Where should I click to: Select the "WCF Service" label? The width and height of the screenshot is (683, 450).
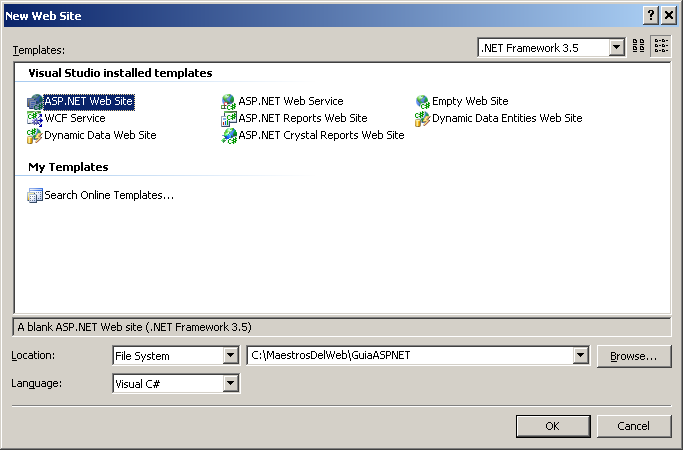(x=75, y=118)
